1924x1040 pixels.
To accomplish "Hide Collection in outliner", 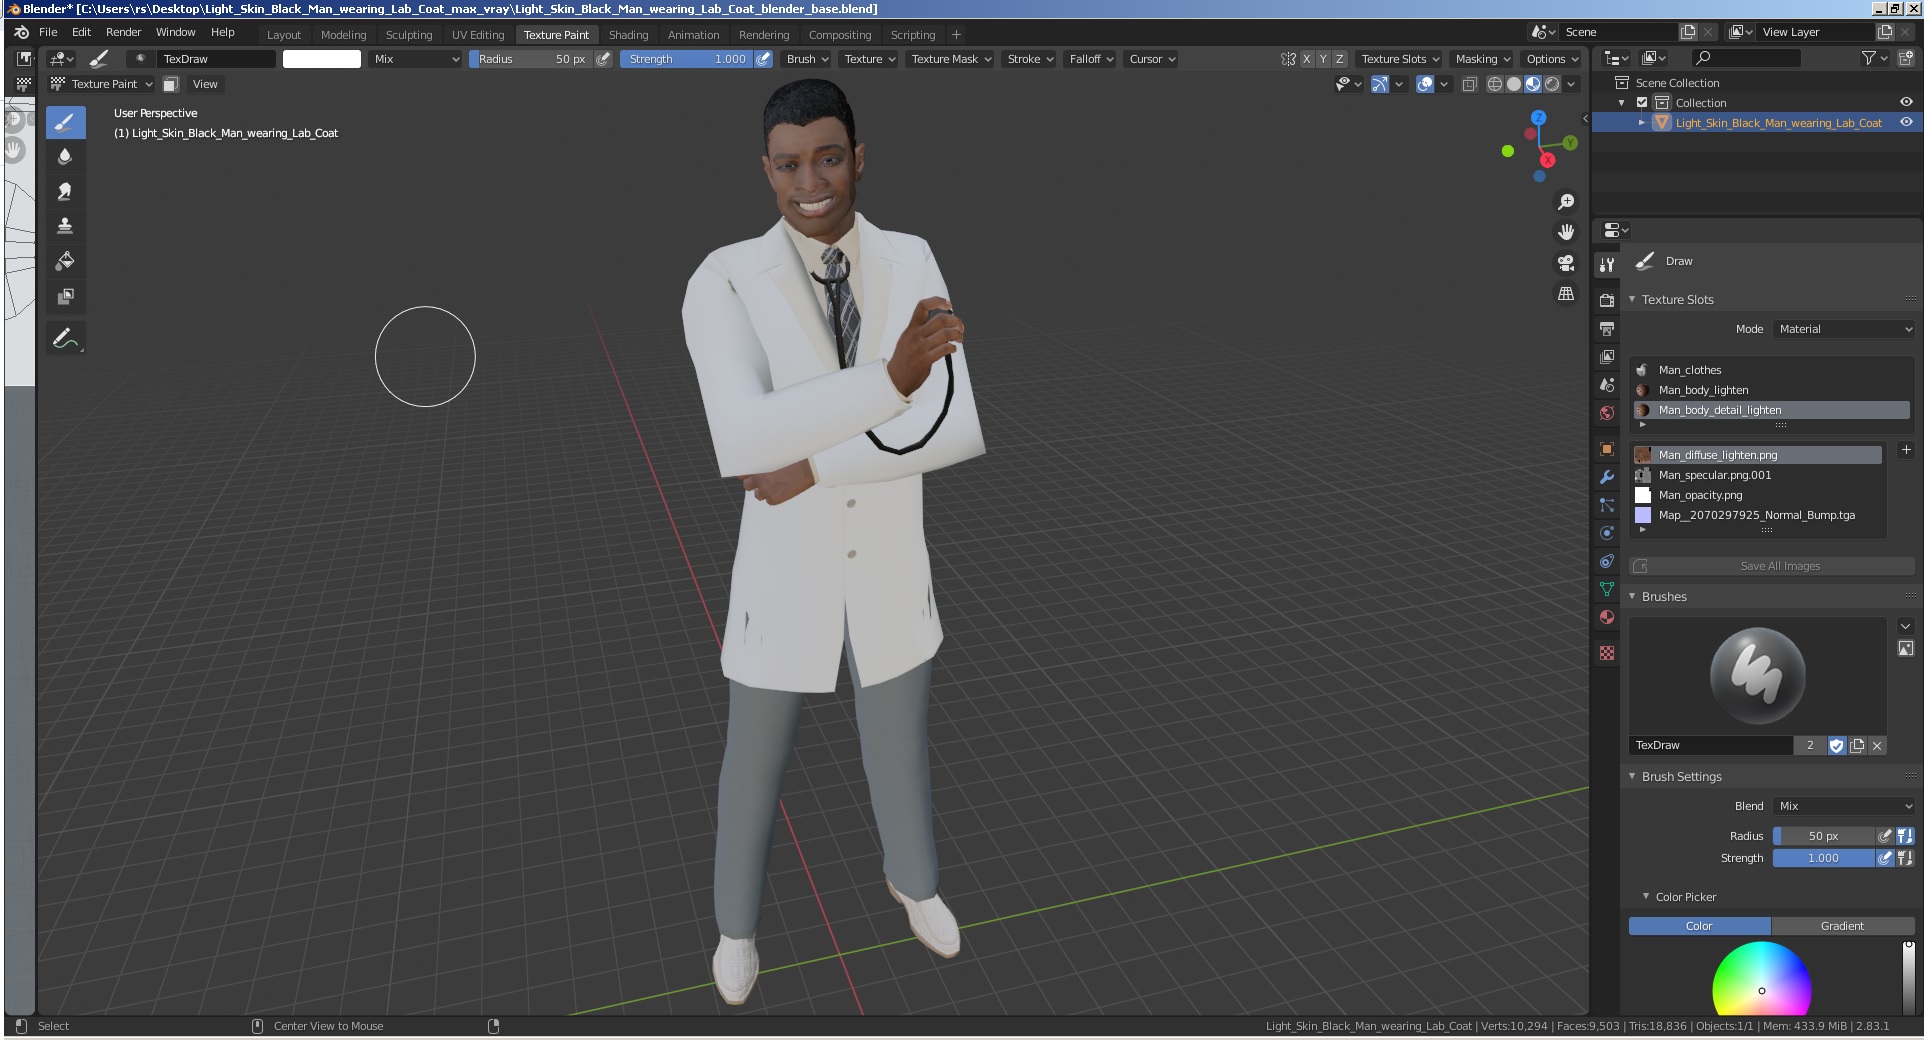I will click(x=1906, y=102).
